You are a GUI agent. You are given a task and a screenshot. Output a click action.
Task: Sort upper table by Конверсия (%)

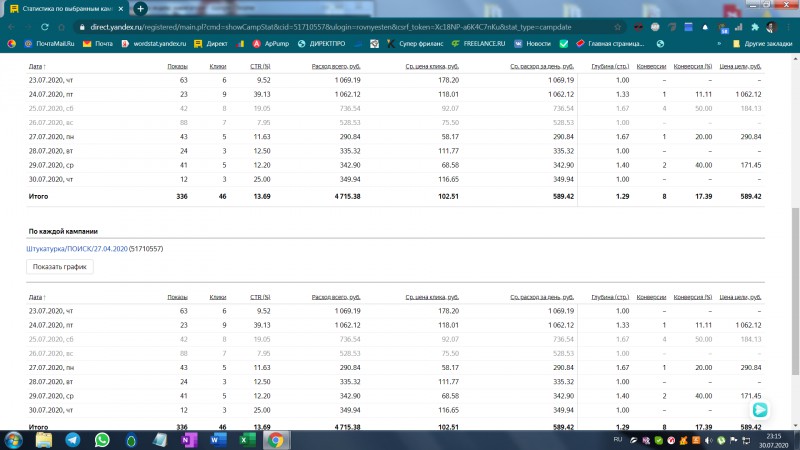pos(692,66)
